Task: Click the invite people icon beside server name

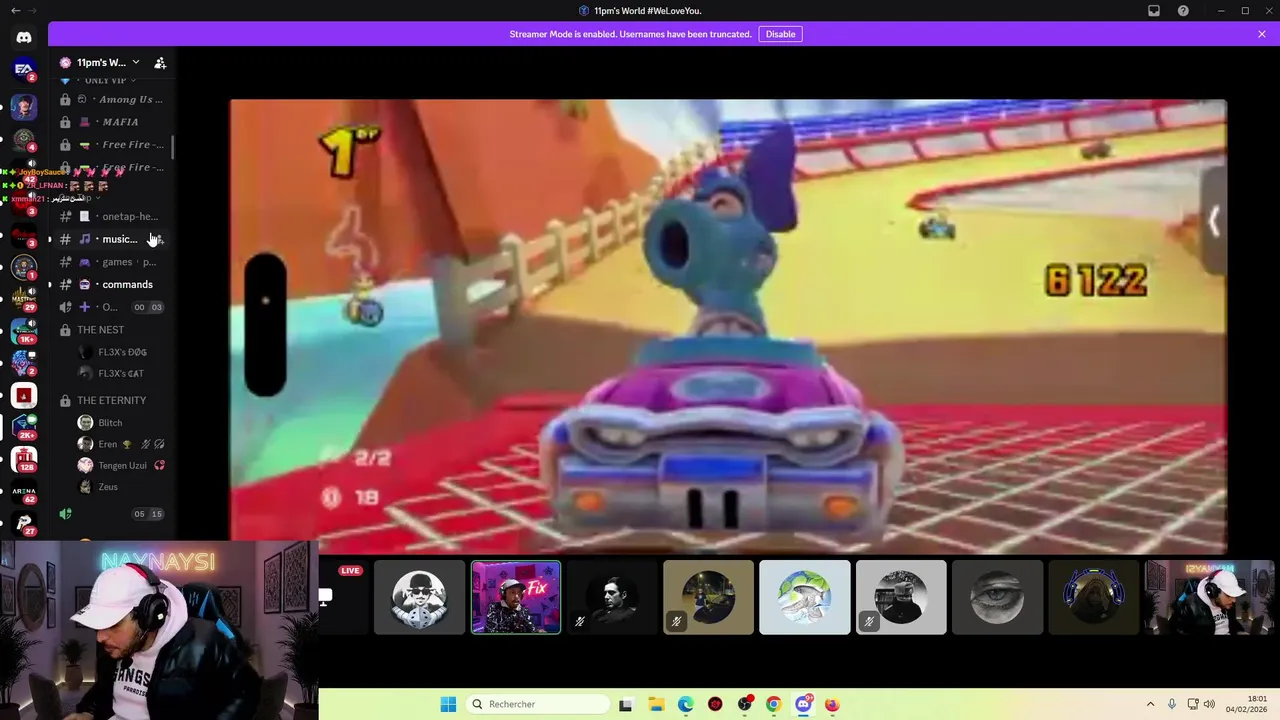Action: pos(160,62)
